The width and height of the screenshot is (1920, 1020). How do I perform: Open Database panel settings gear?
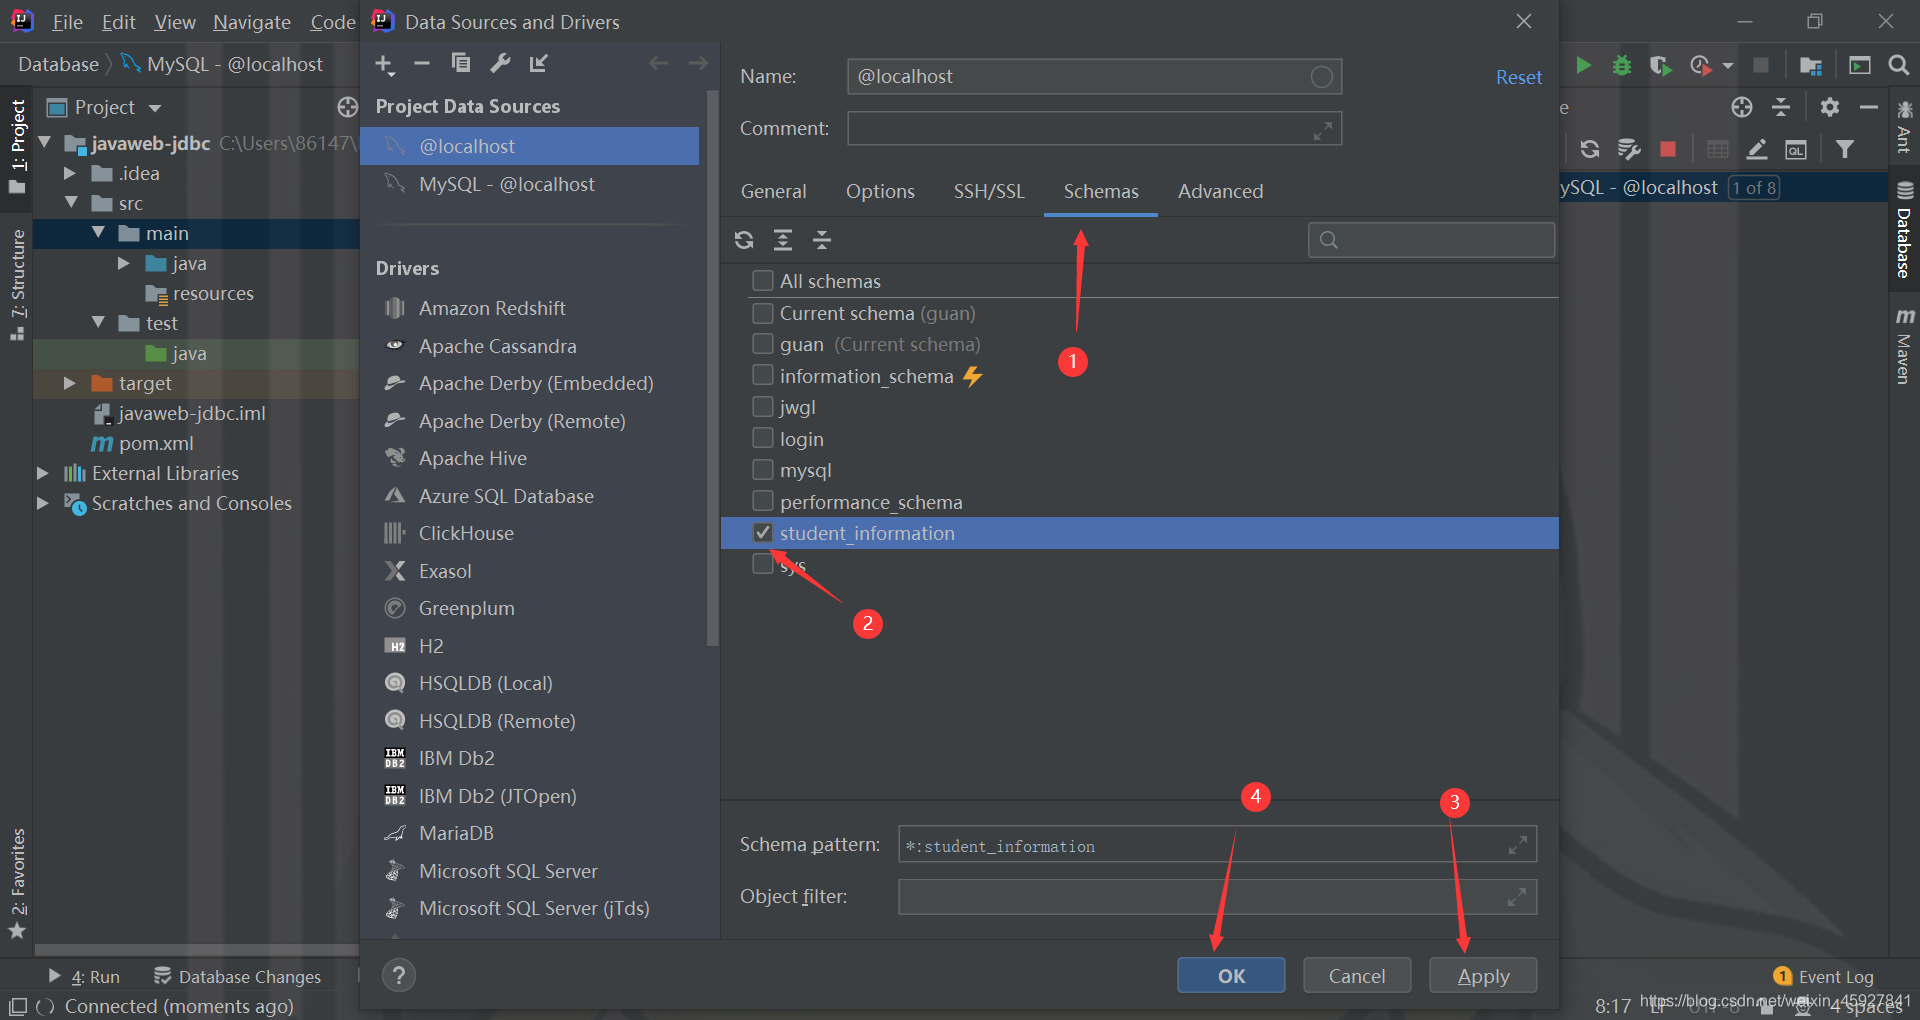pyautogui.click(x=1830, y=107)
